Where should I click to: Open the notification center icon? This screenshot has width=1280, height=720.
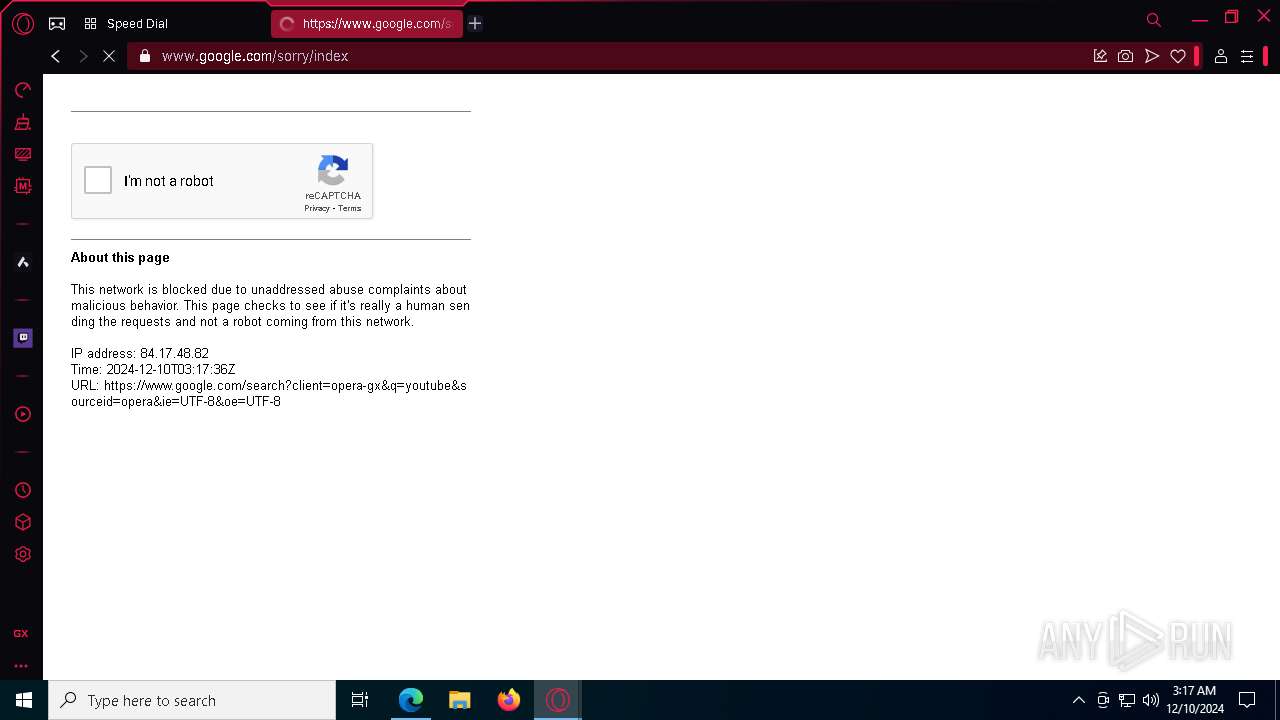(1247, 700)
